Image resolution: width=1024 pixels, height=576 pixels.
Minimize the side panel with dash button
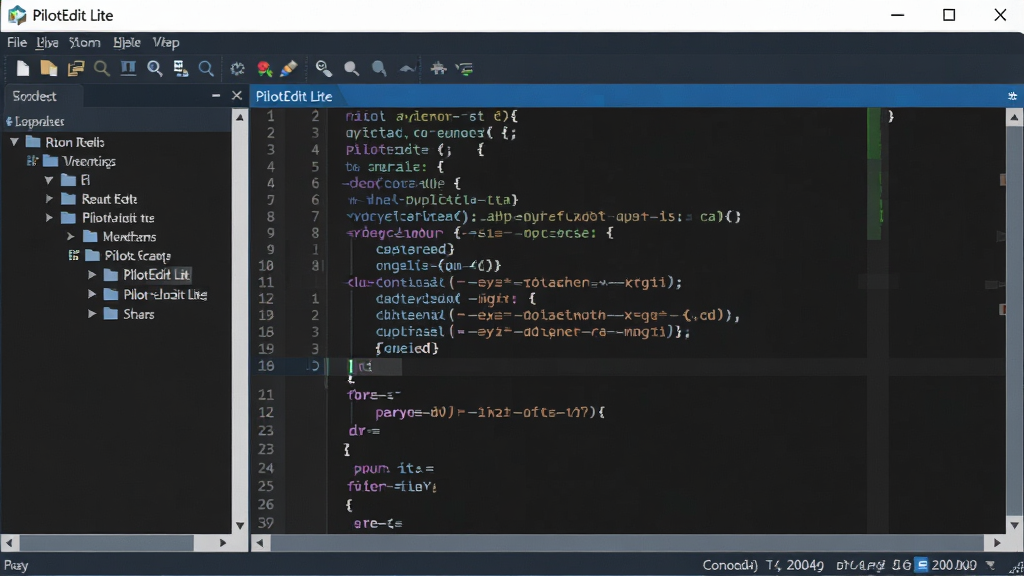(216, 96)
